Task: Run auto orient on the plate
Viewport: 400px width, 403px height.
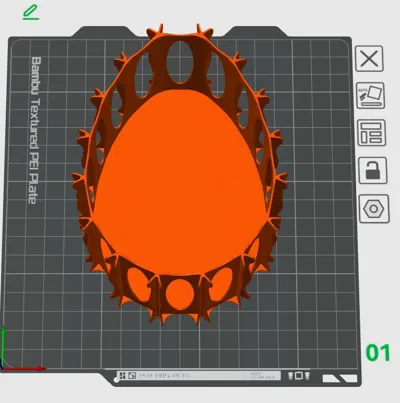Action: tap(371, 96)
